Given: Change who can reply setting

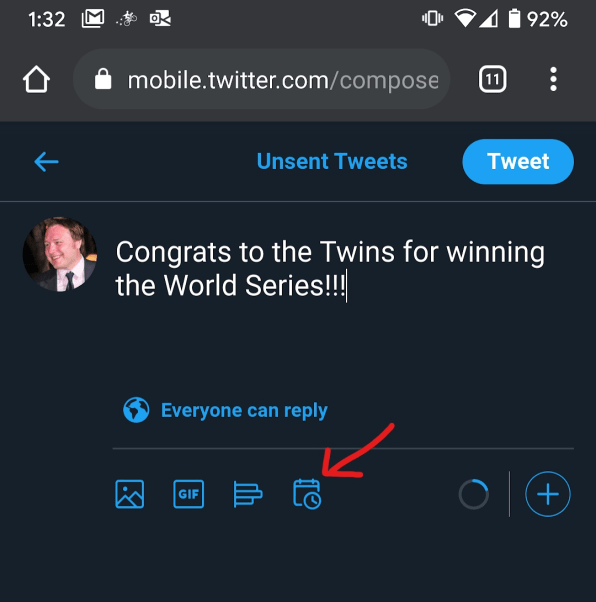Looking at the screenshot, I should (x=244, y=410).
